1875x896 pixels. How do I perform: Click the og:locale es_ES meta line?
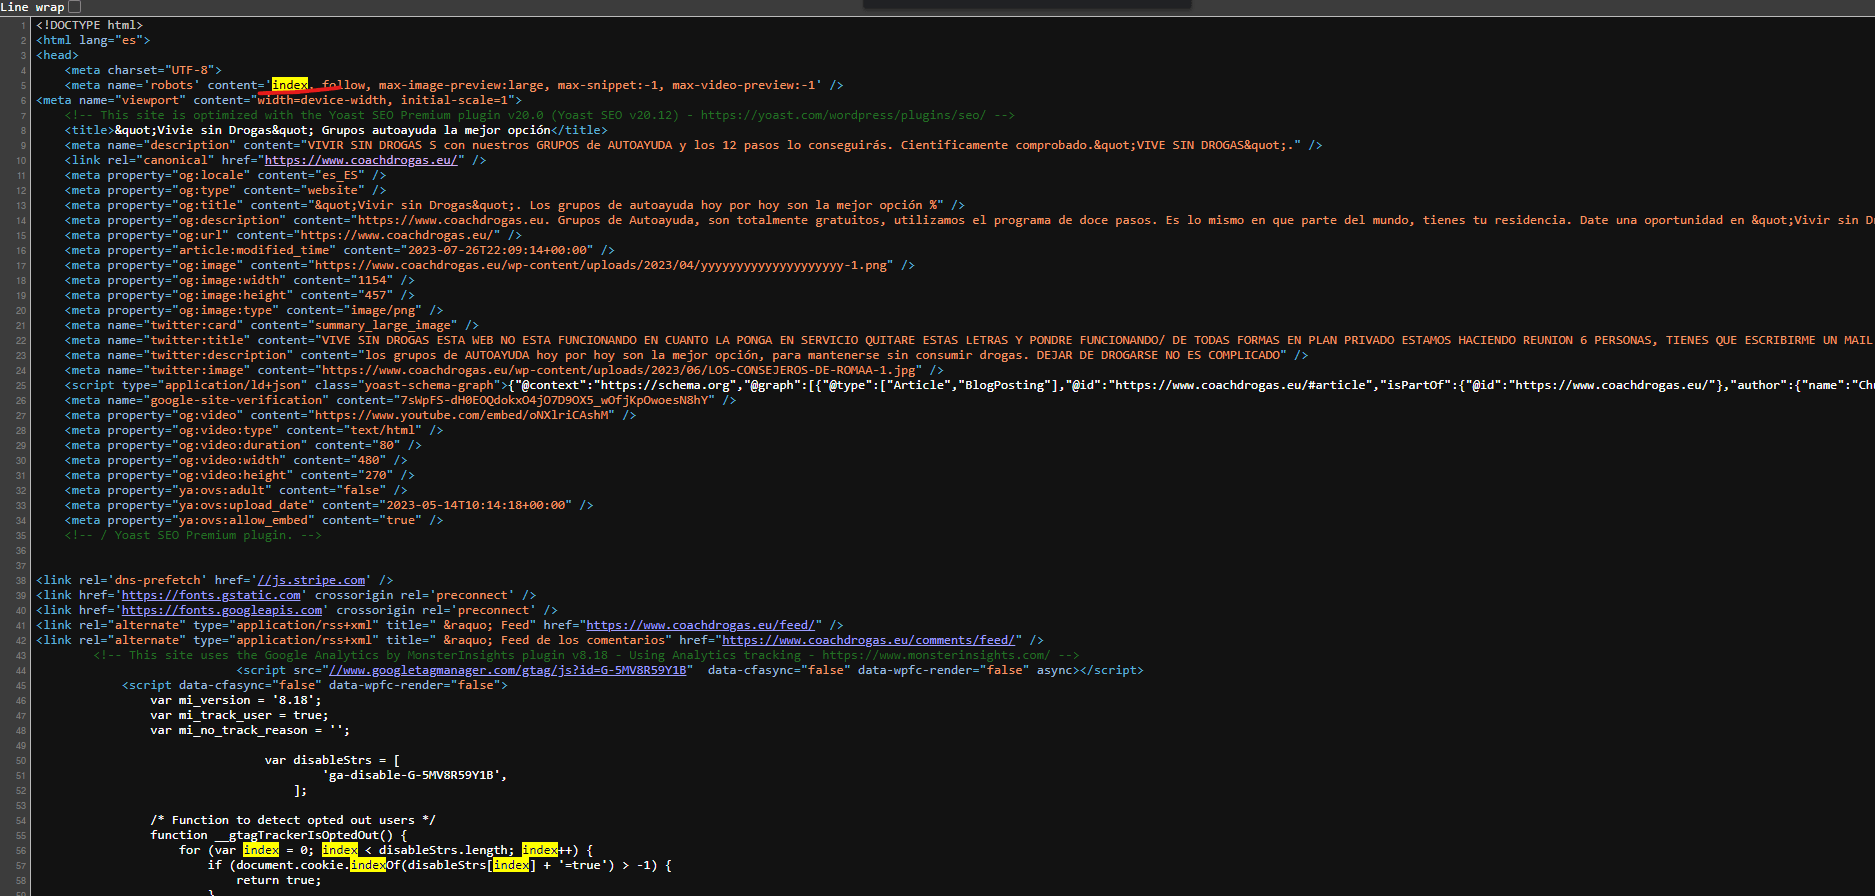tap(225, 175)
